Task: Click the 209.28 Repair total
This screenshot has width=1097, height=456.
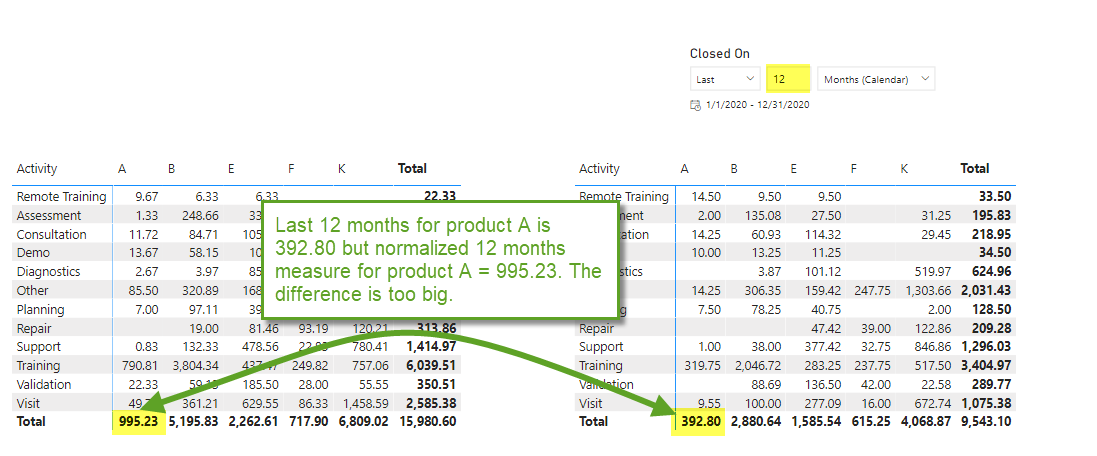Action: [x=992, y=328]
